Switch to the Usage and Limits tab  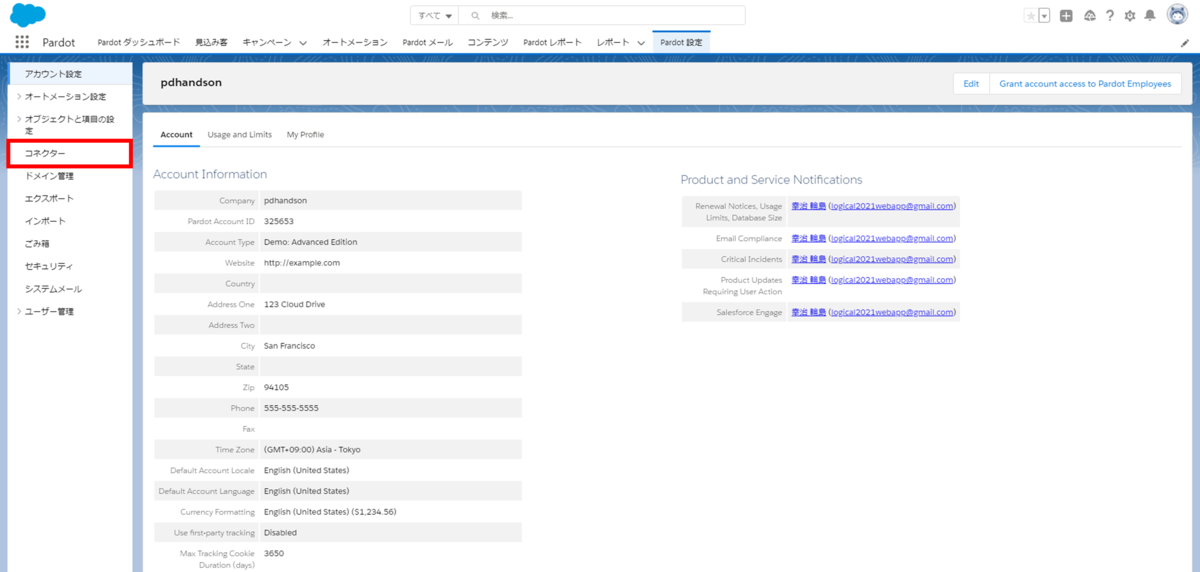tap(239, 134)
